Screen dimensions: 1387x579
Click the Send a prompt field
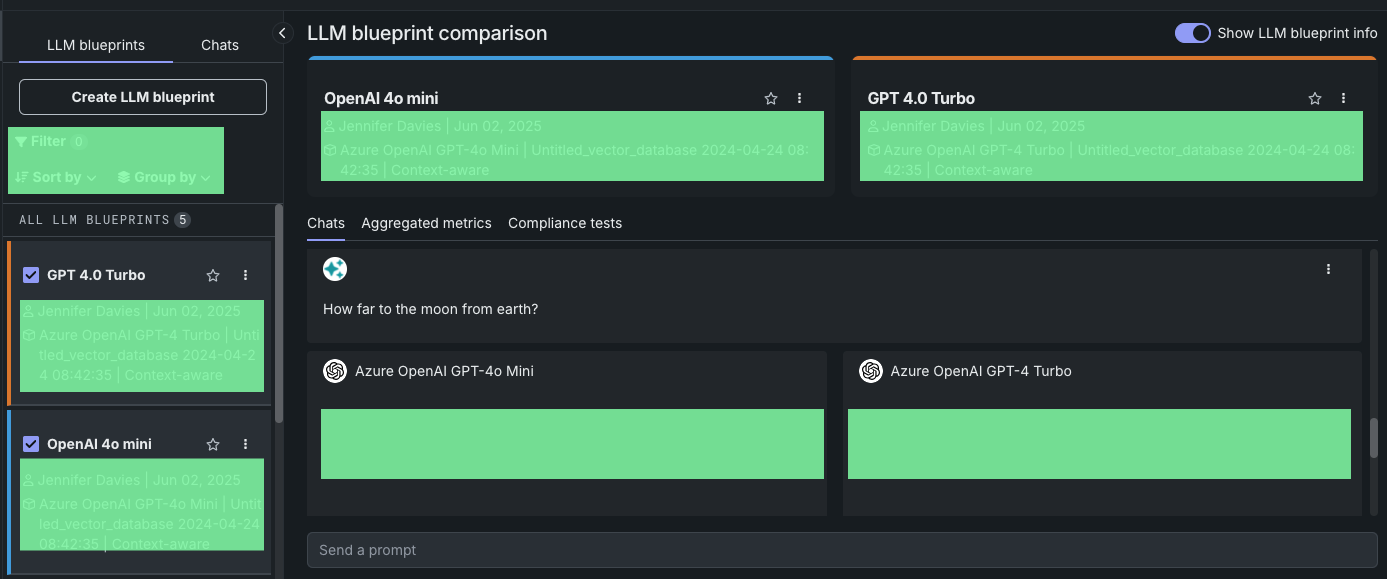point(841,550)
